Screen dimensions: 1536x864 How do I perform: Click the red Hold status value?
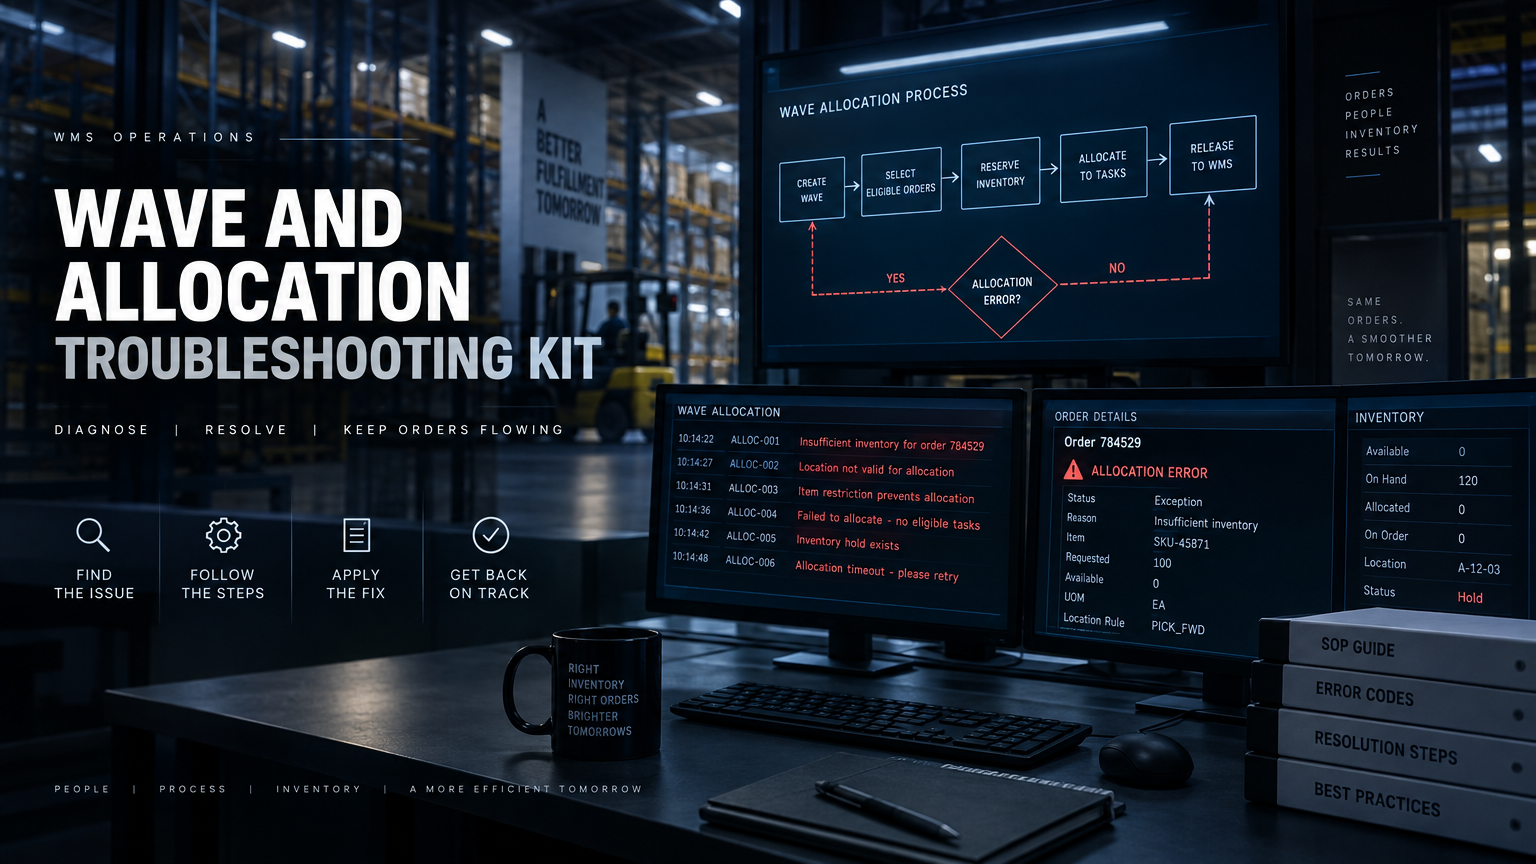[1470, 597]
